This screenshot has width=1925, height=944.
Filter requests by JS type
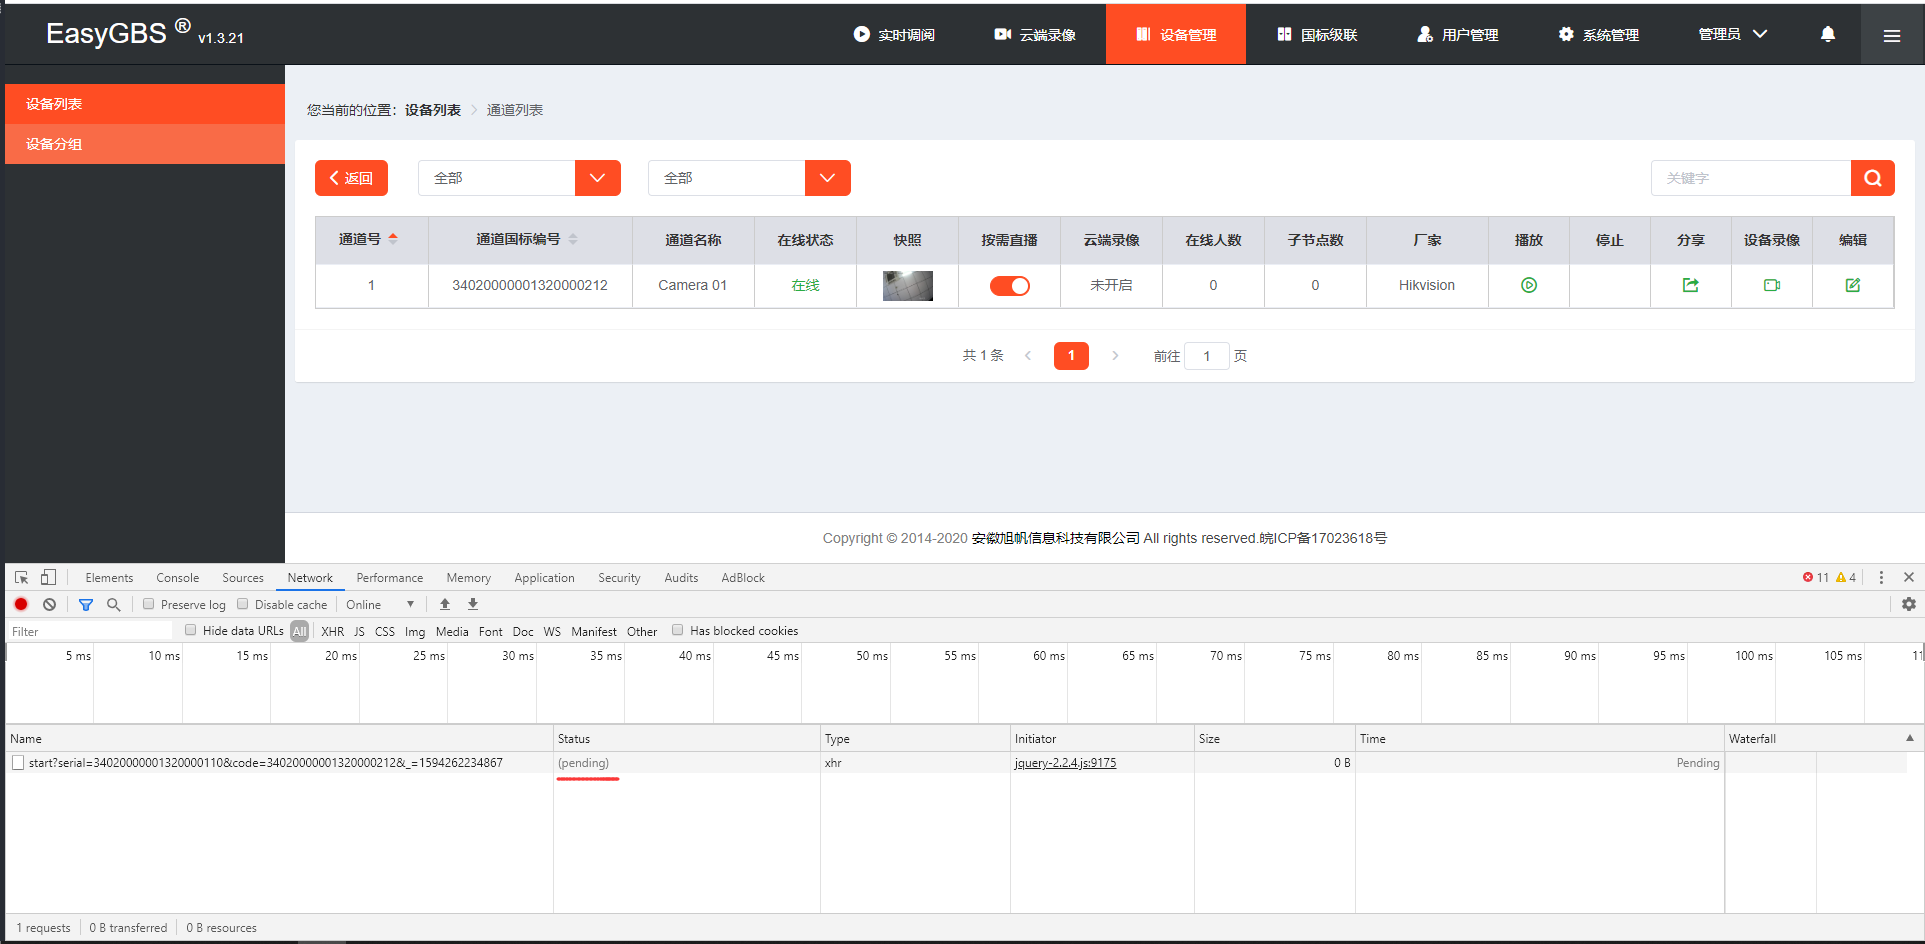[x=359, y=631]
